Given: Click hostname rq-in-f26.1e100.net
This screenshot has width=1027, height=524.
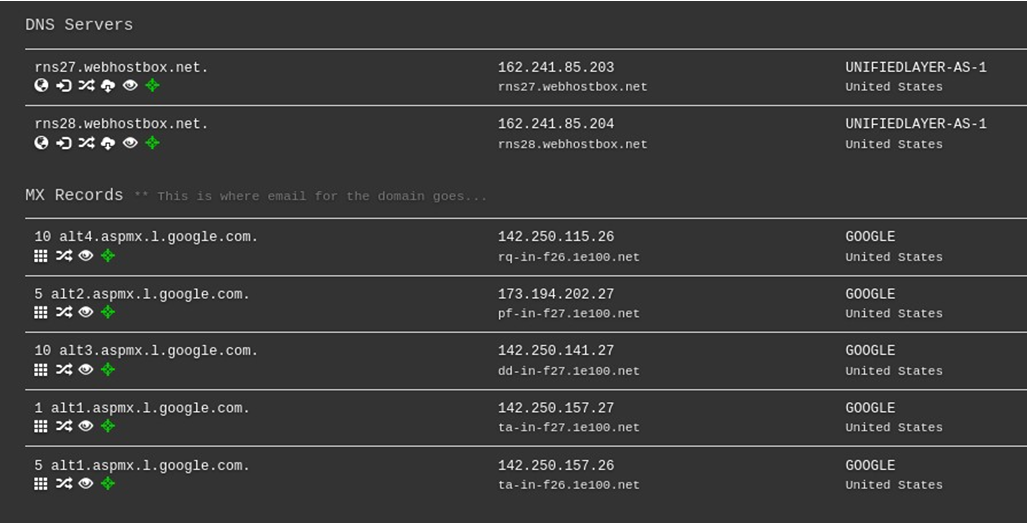Looking at the screenshot, I should 569,257.
